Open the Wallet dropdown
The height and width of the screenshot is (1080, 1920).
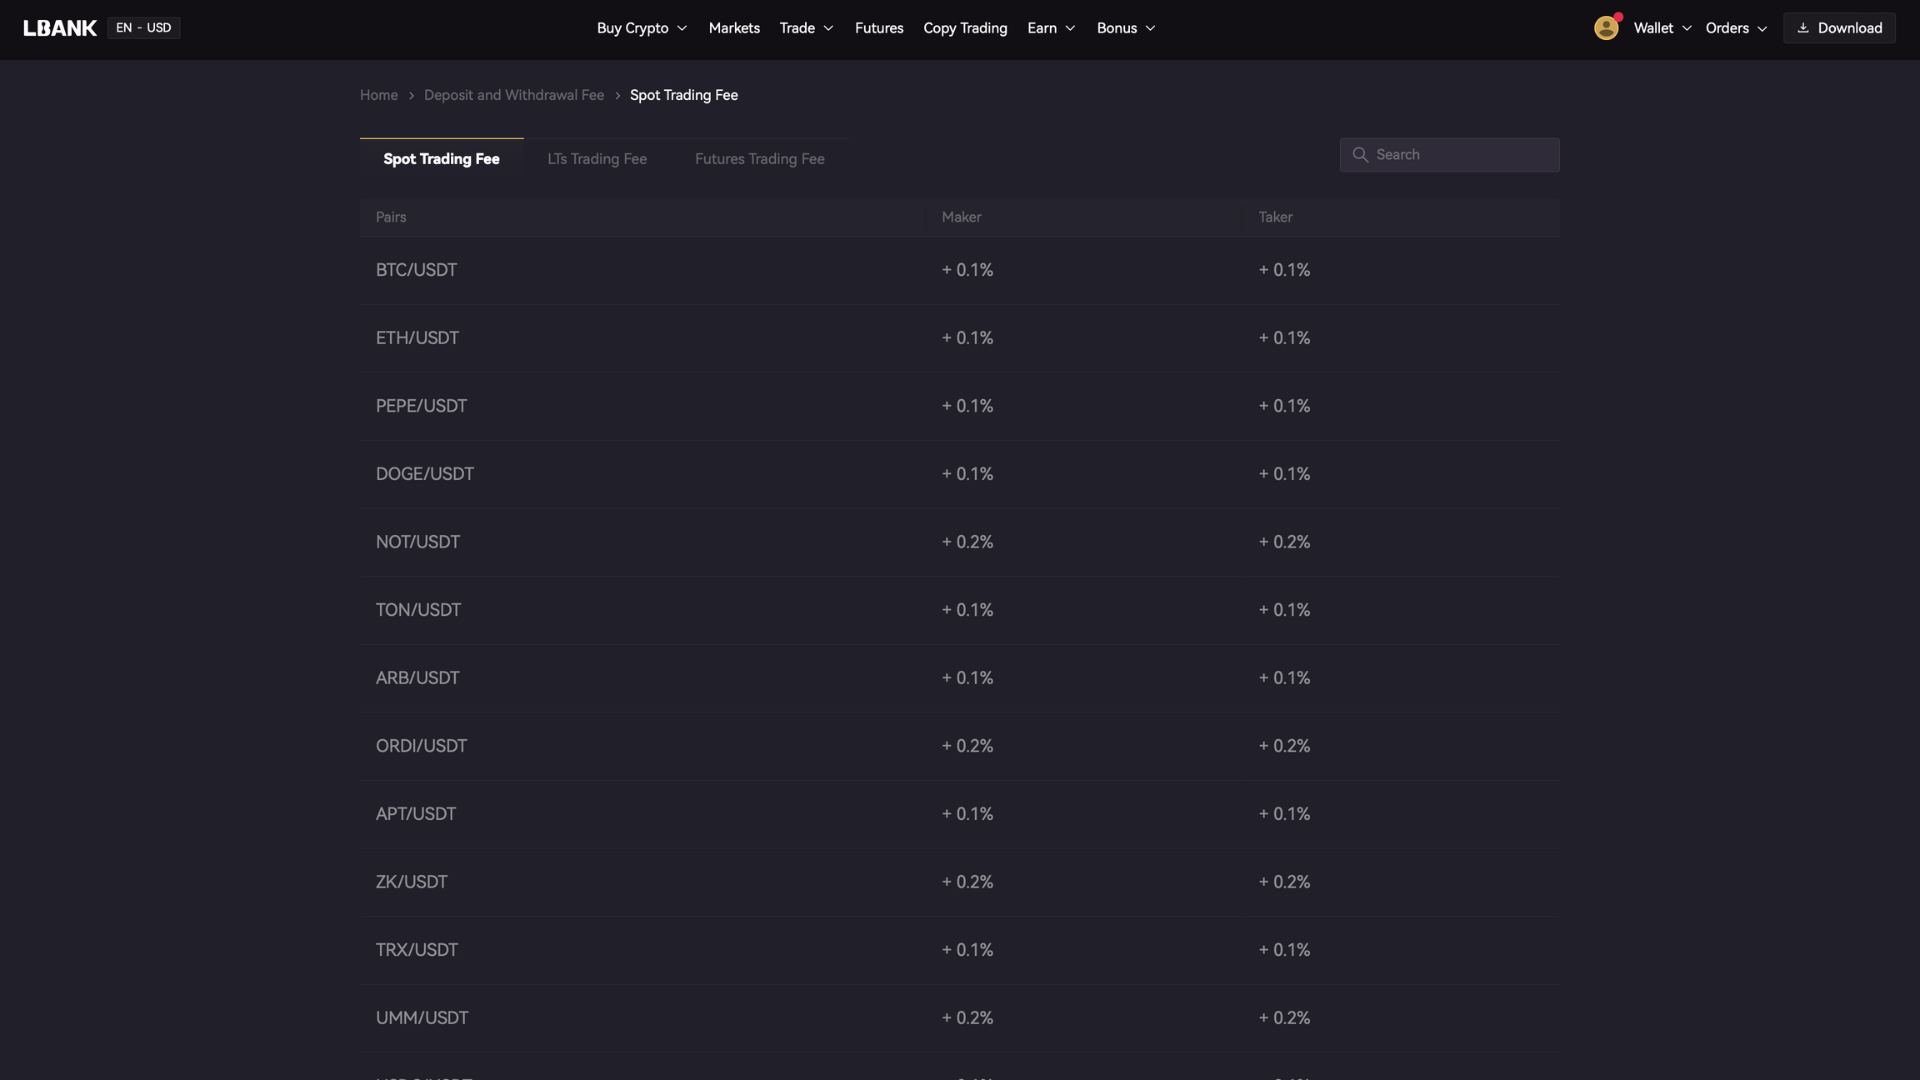tap(1660, 27)
